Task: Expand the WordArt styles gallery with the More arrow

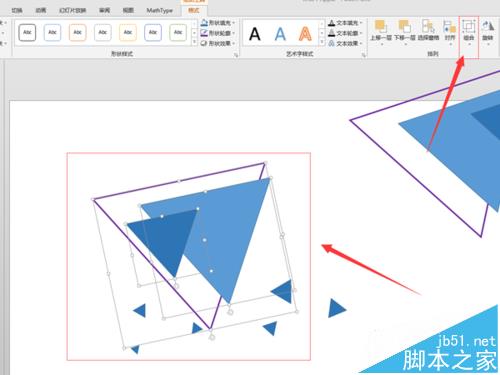Action: point(322,43)
